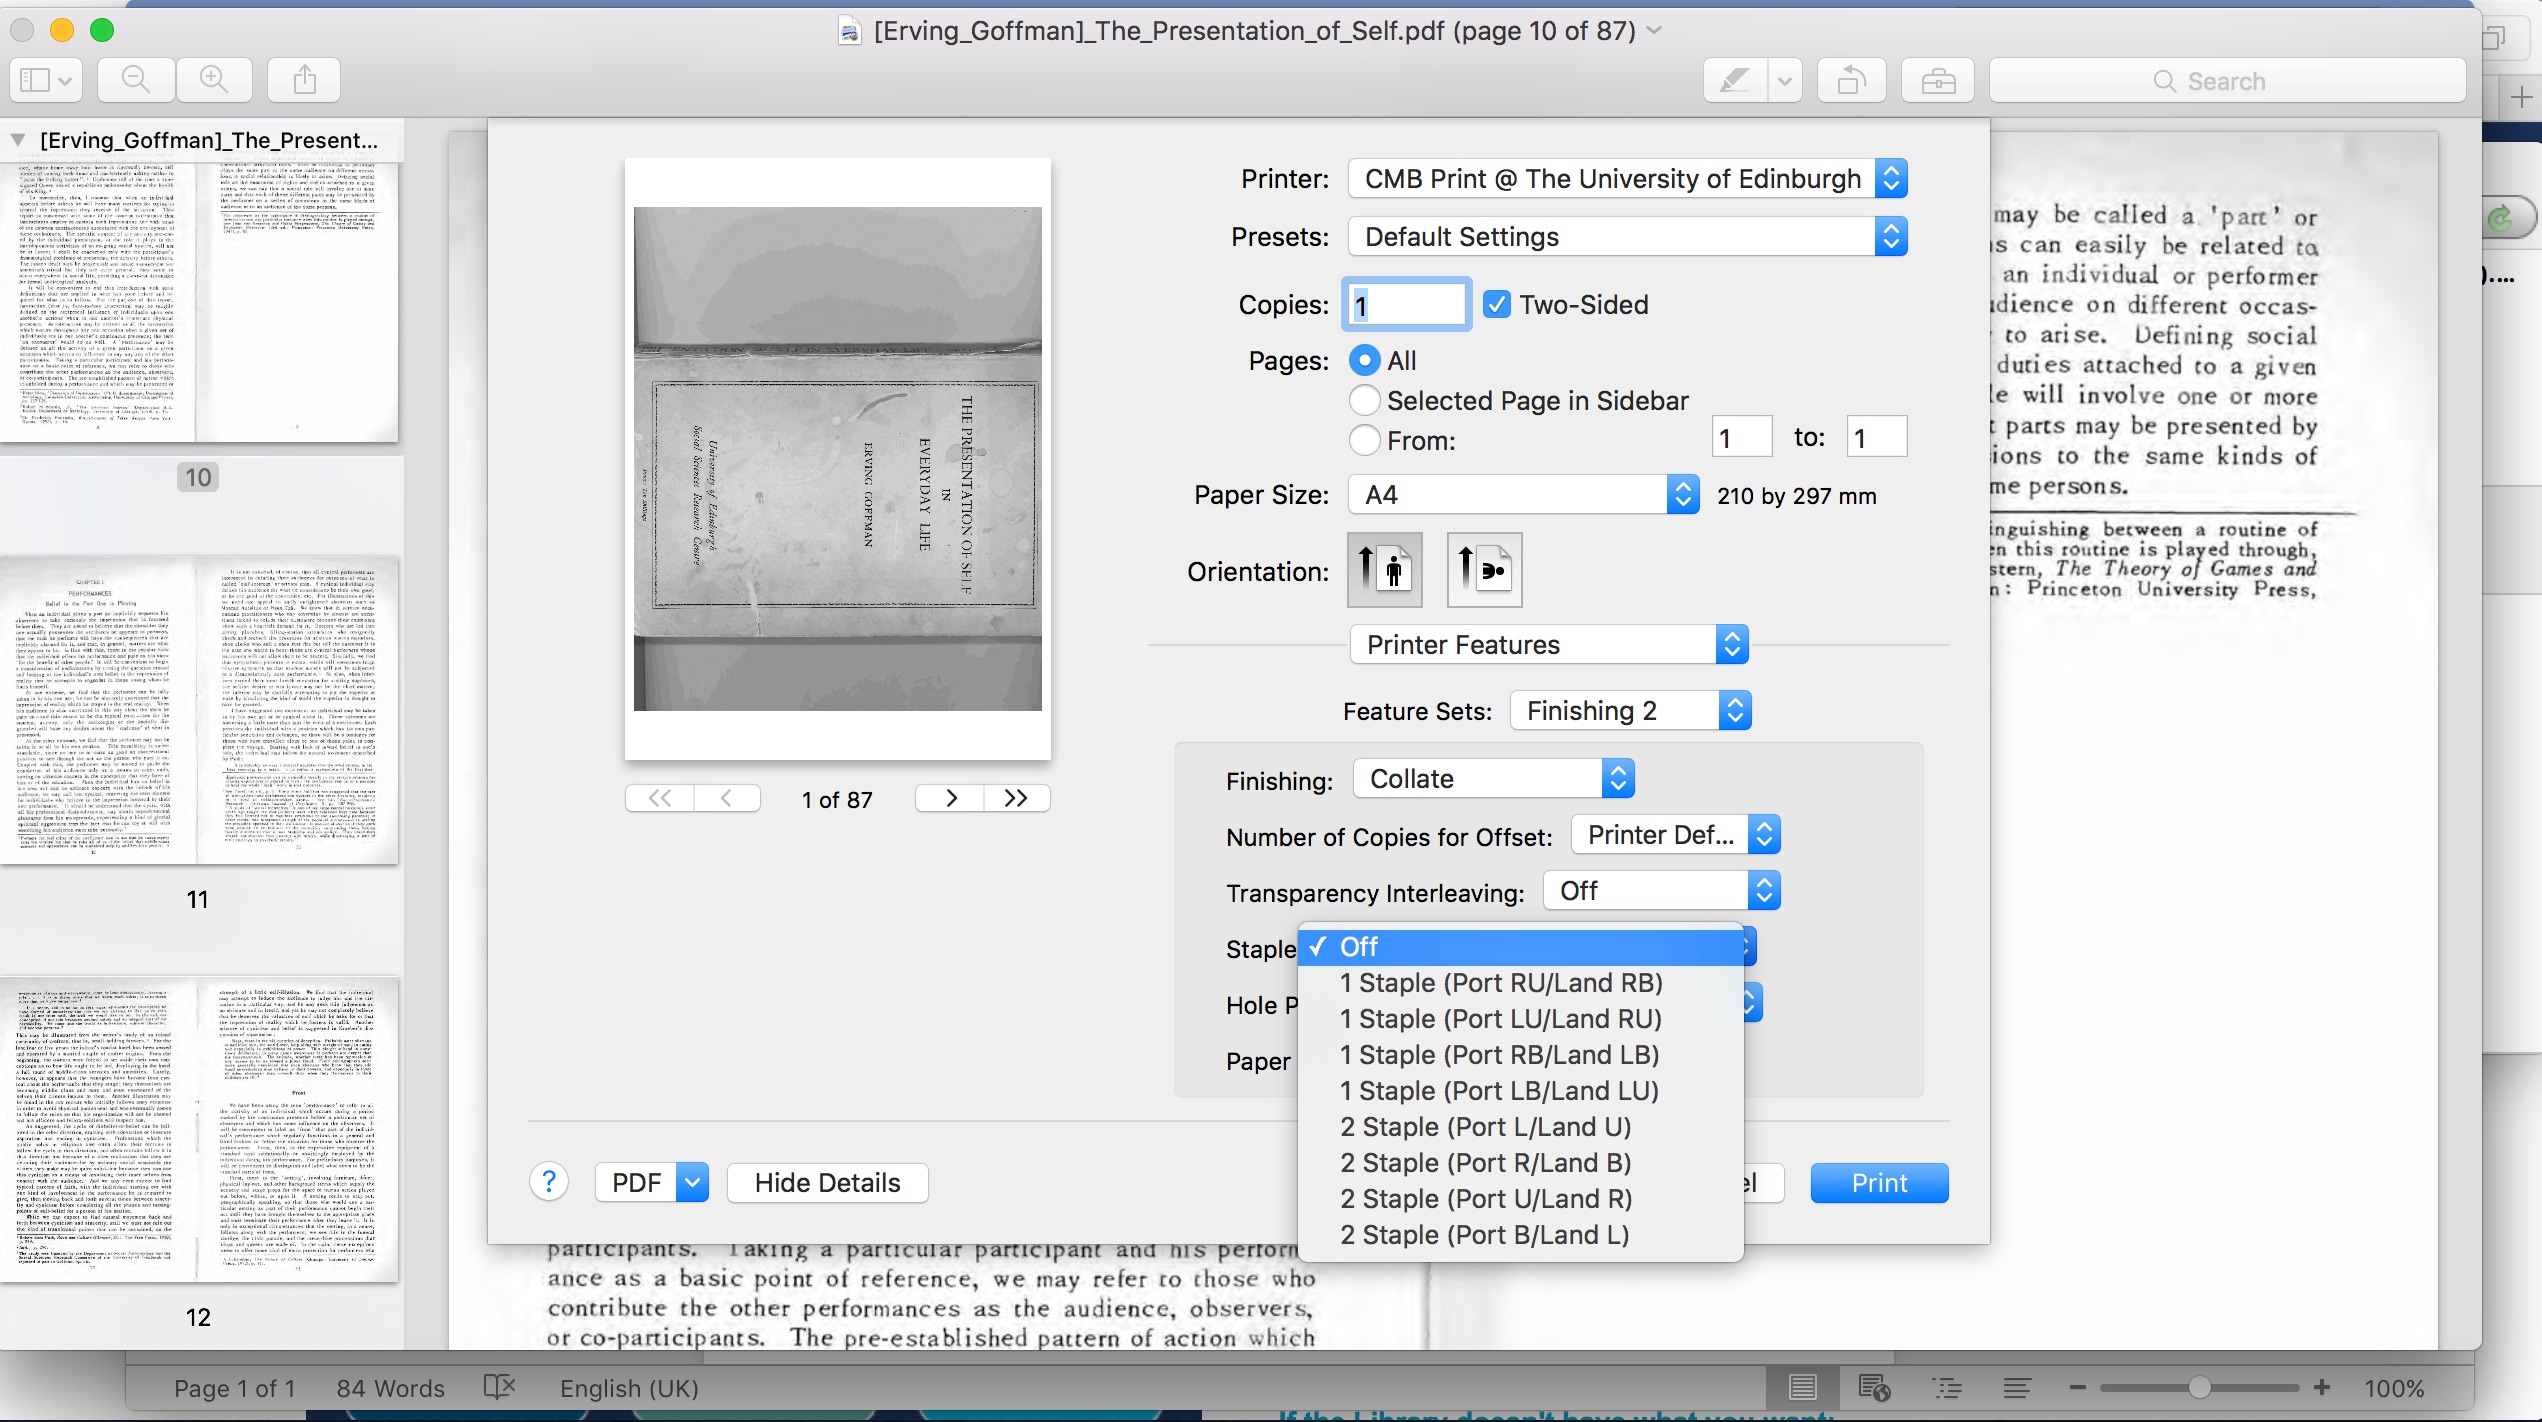2542x1422 pixels.
Task: Click the highlight pen markup icon
Action: pyautogui.click(x=1735, y=80)
